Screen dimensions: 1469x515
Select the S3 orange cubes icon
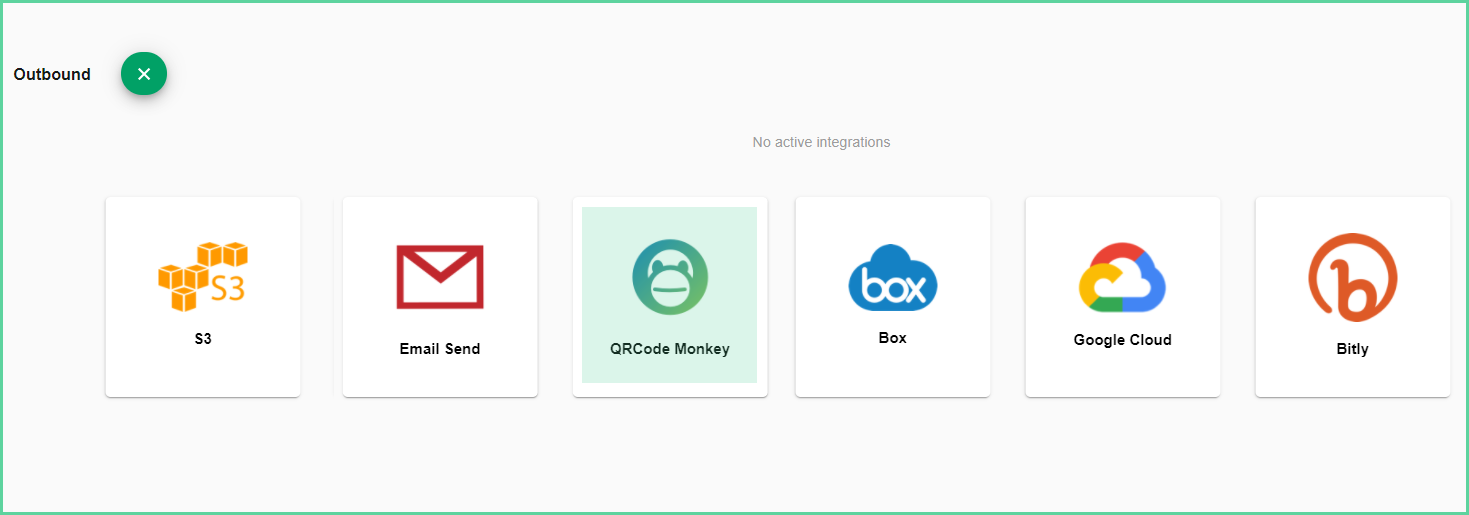[203, 276]
